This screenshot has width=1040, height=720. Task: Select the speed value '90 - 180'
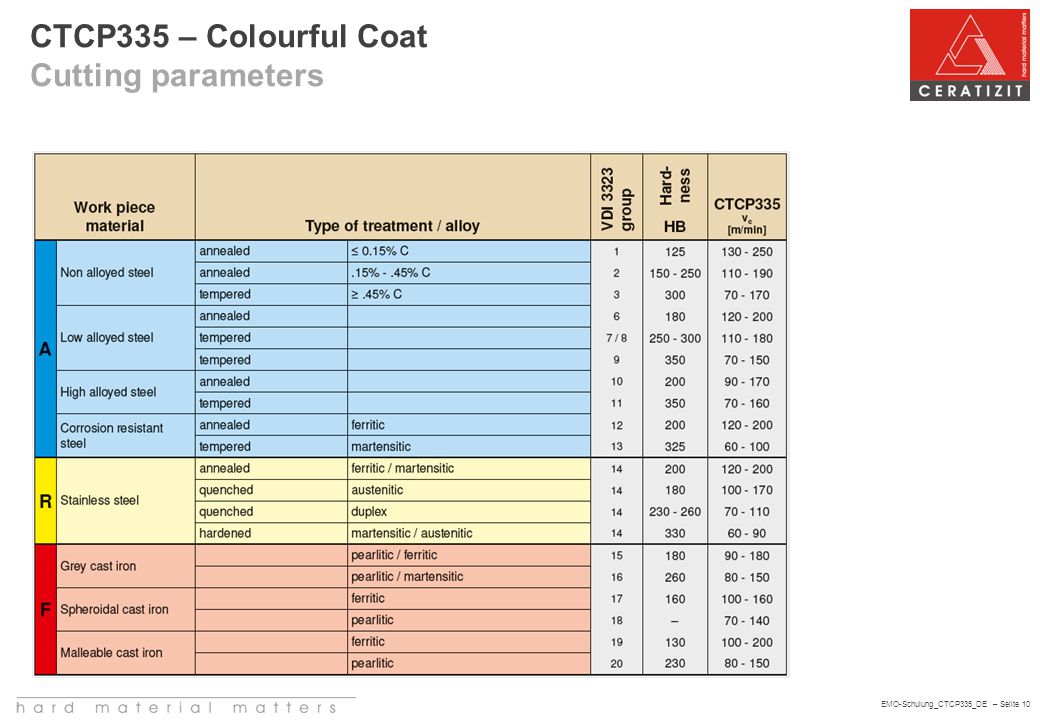pos(747,556)
